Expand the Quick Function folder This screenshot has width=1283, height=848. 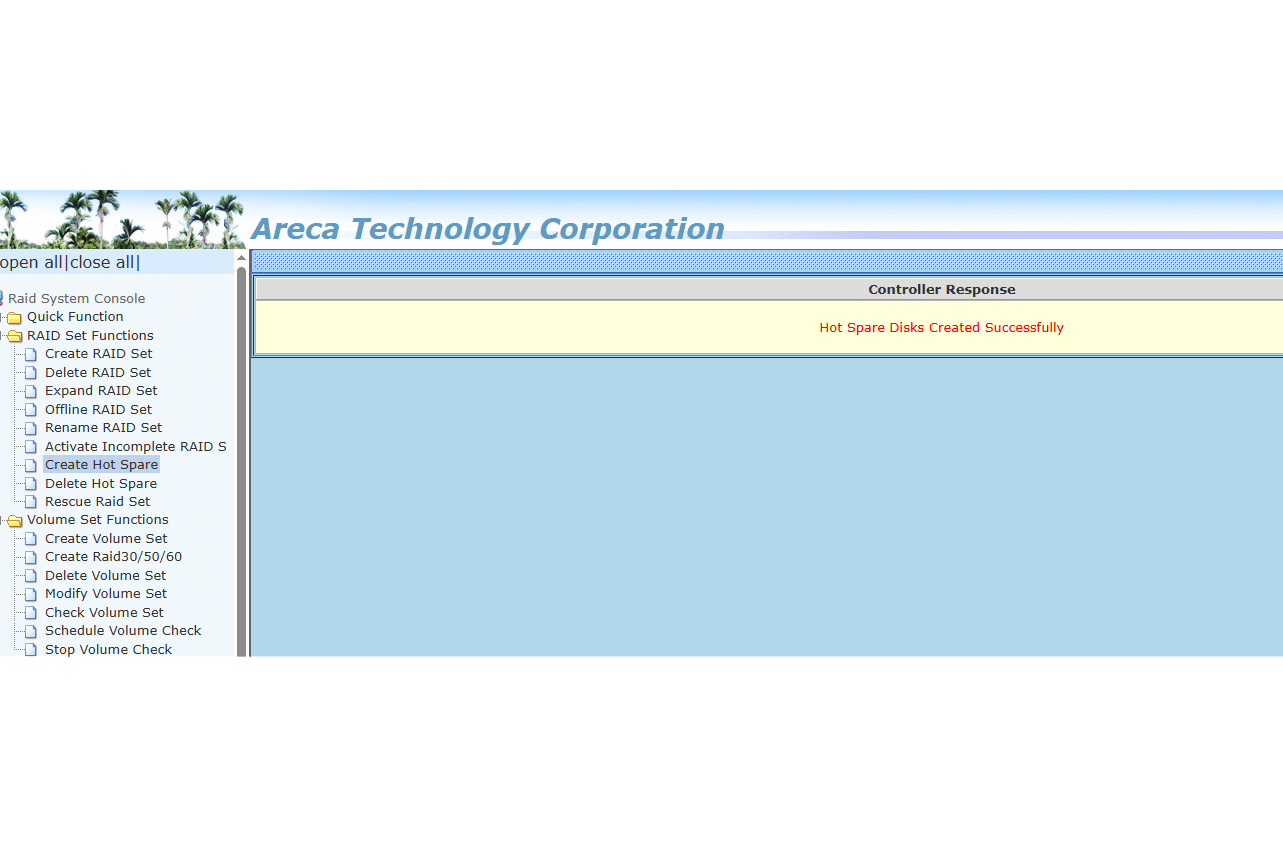pos(14,318)
